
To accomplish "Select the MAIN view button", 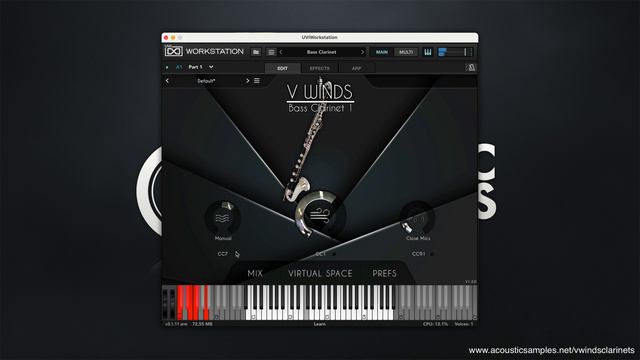I will [x=382, y=52].
